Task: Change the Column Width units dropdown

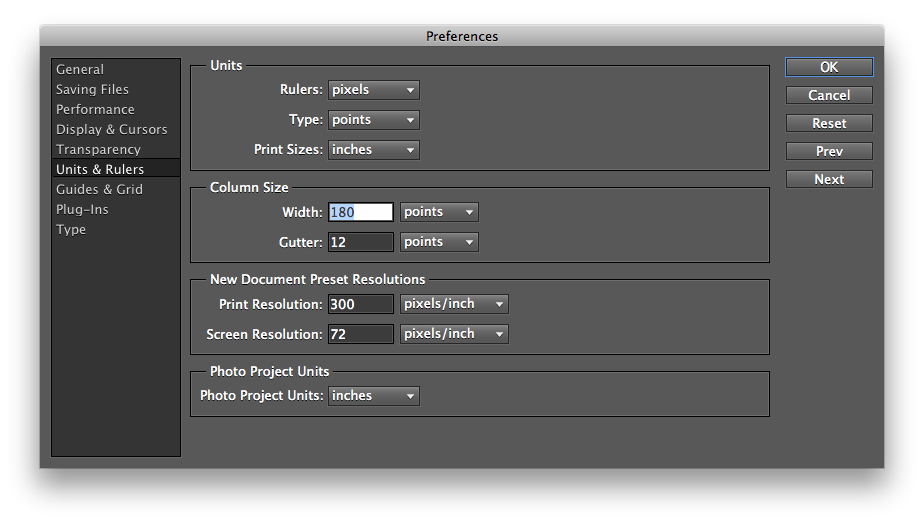Action: (439, 212)
